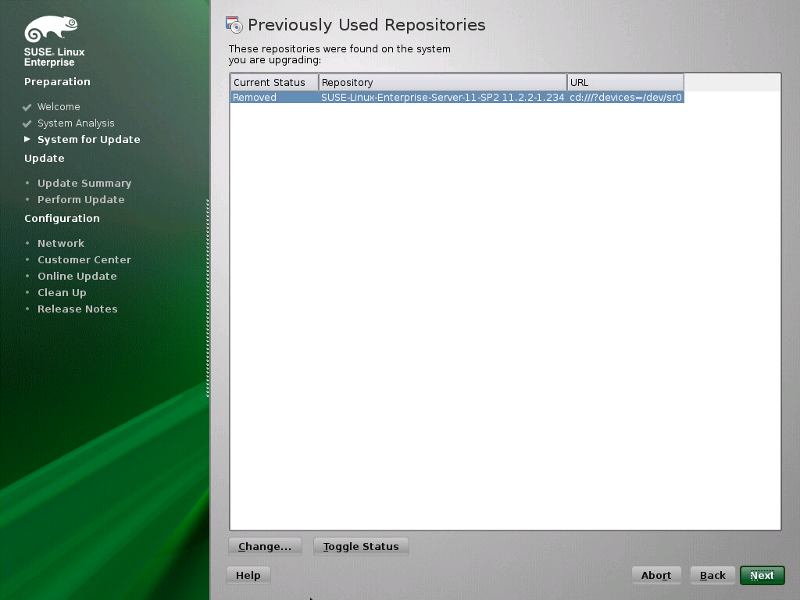
Task: Toggle Status of the selected repository
Action: 361,547
